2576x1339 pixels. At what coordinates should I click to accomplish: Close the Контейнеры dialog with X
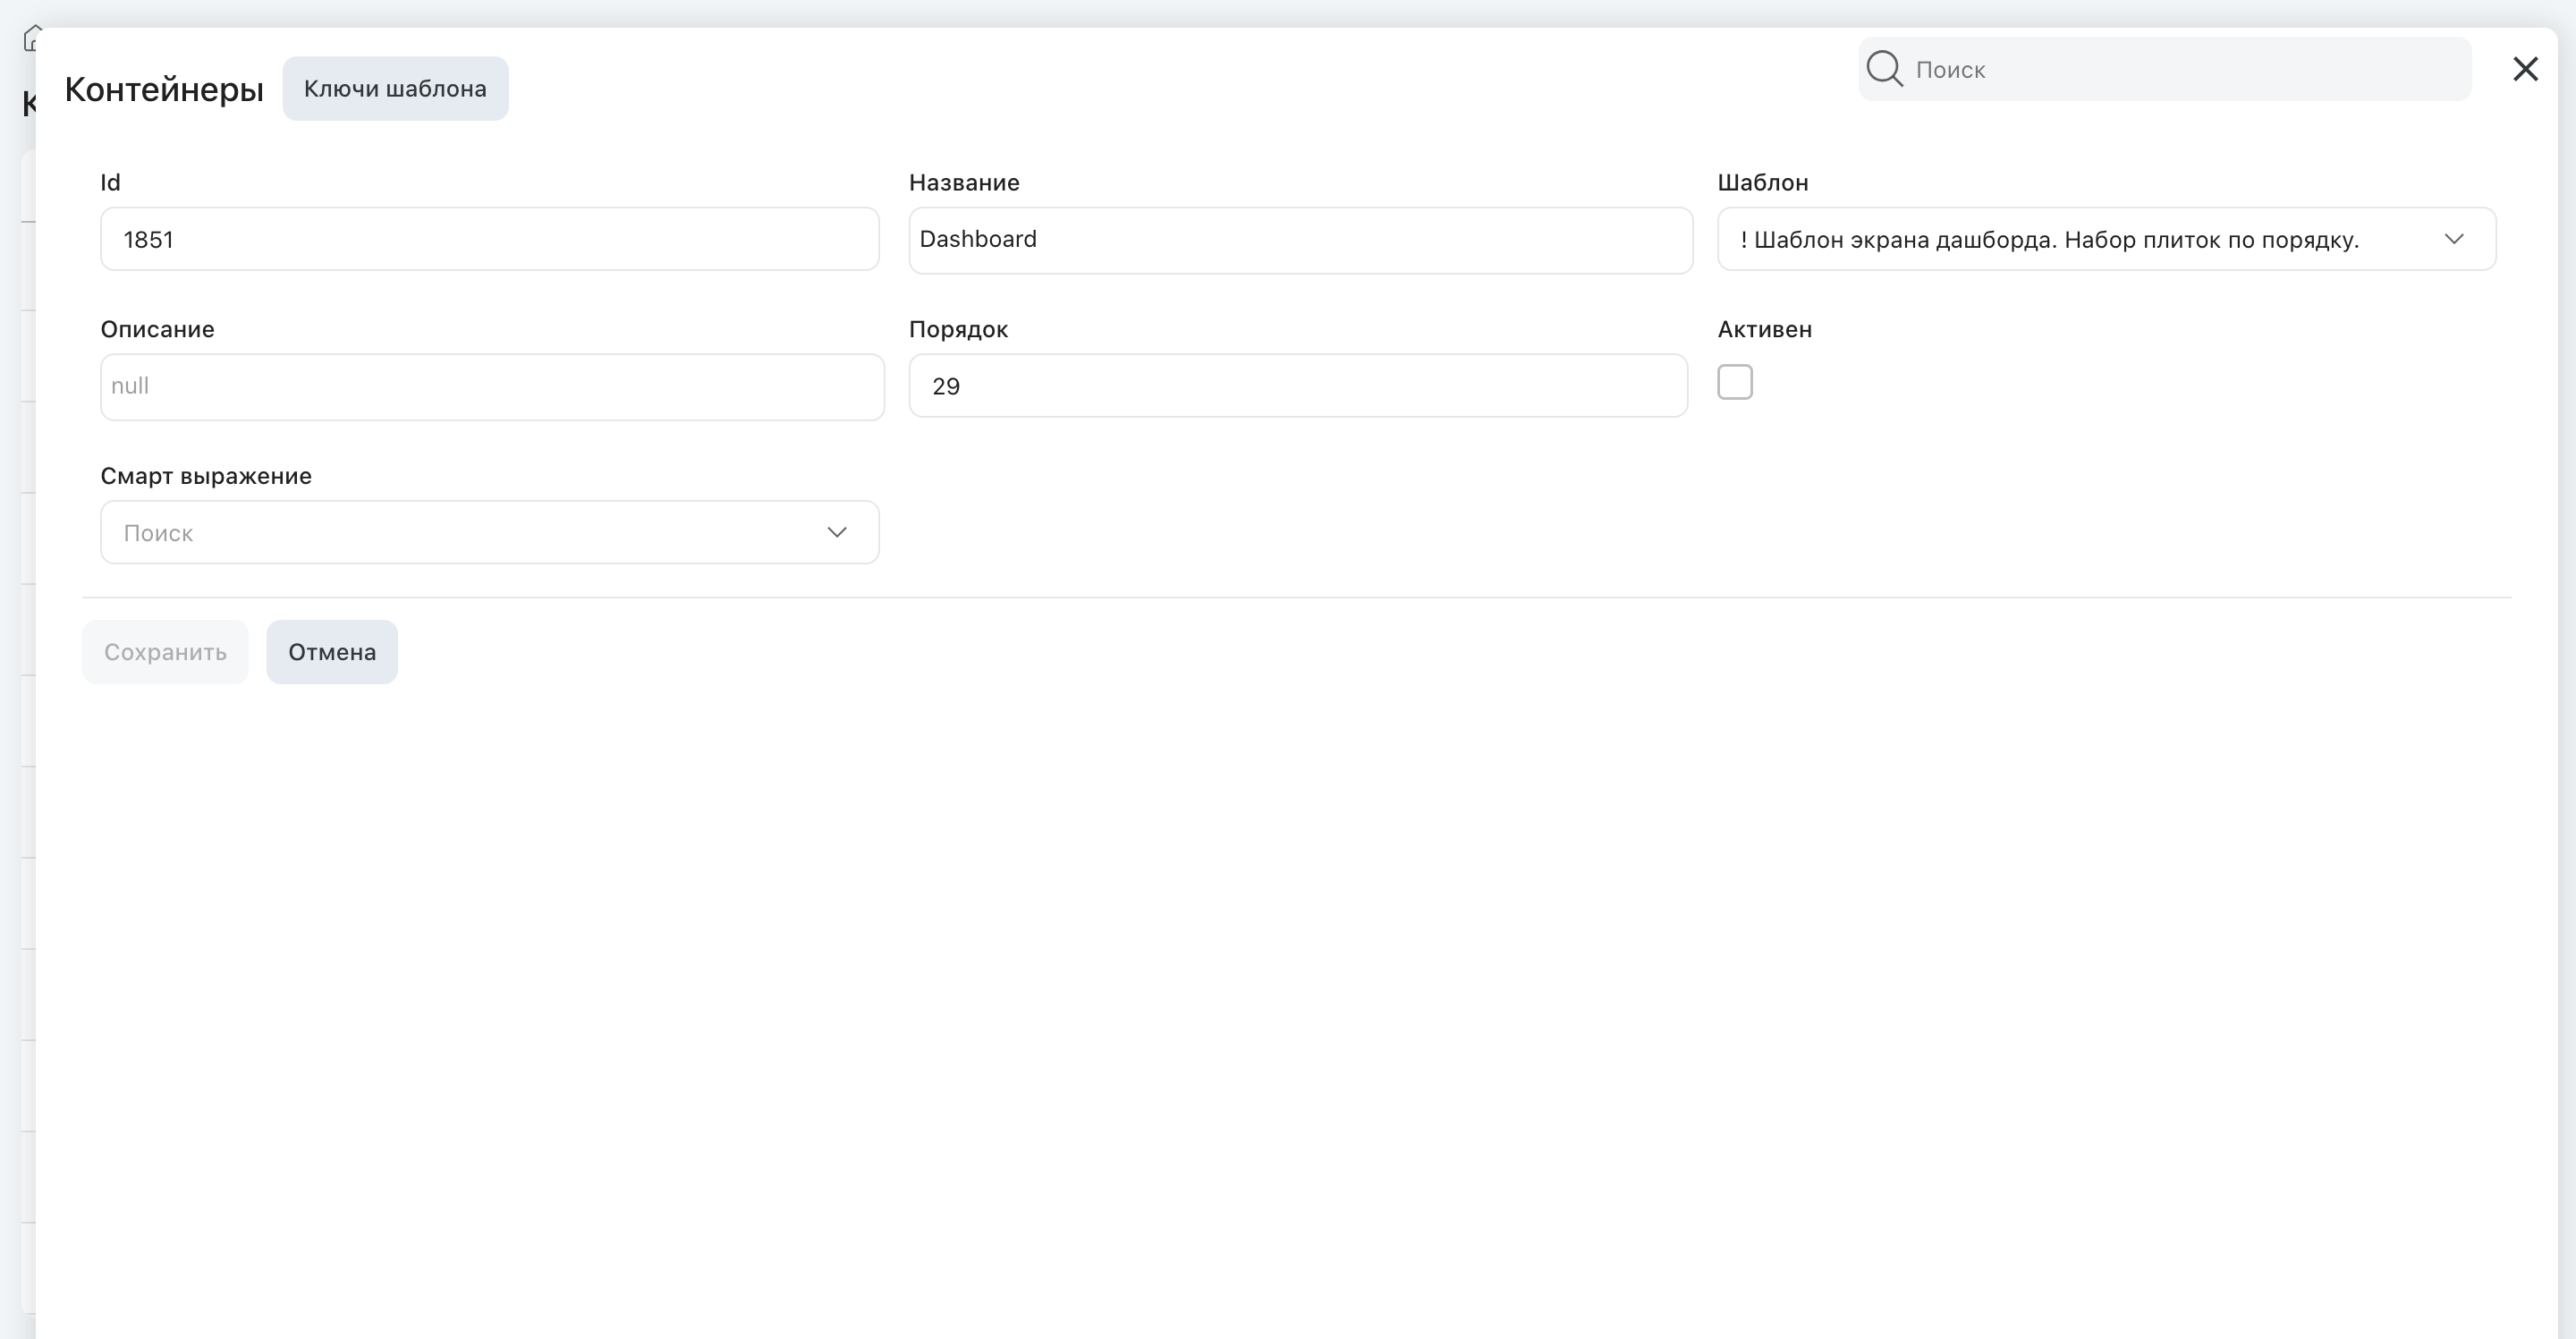[2525, 69]
